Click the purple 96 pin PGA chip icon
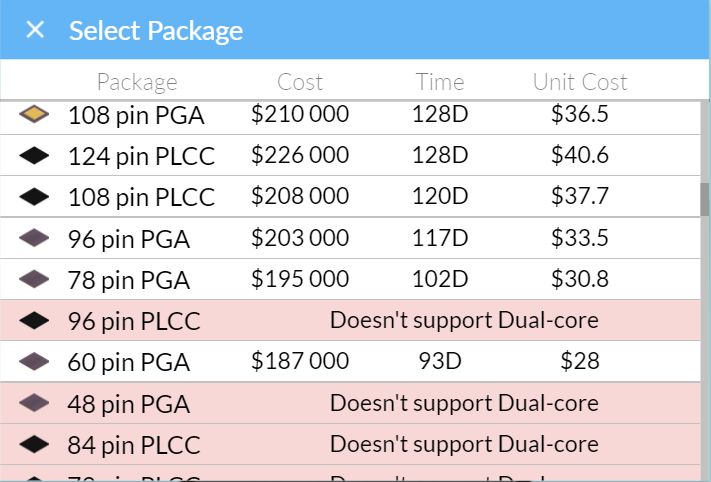 (x=34, y=238)
